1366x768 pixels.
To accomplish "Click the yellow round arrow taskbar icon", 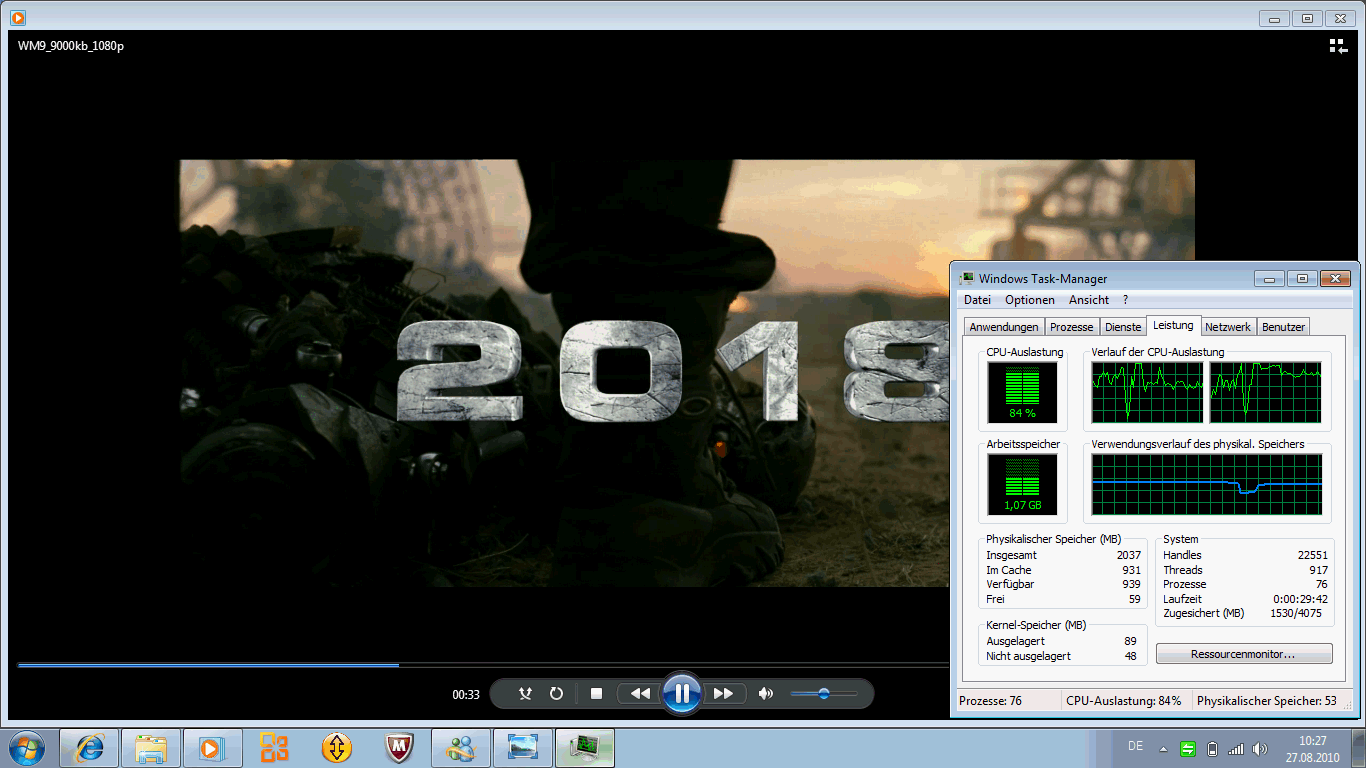I will click(x=337, y=747).
